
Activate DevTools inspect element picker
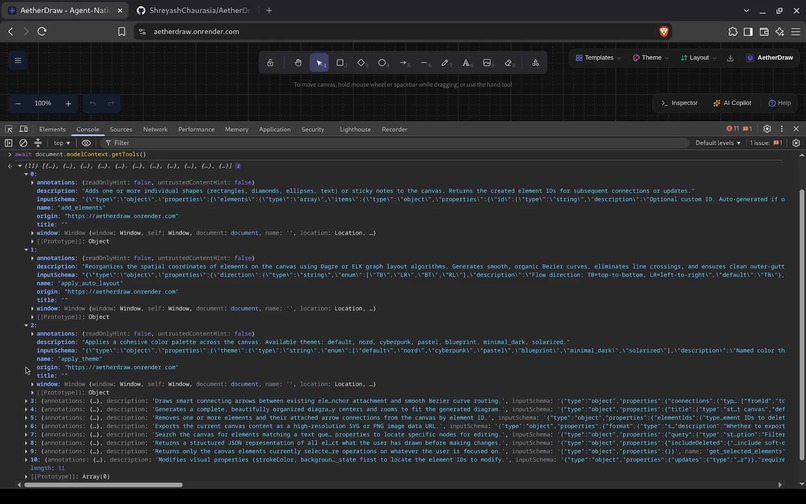(9, 129)
